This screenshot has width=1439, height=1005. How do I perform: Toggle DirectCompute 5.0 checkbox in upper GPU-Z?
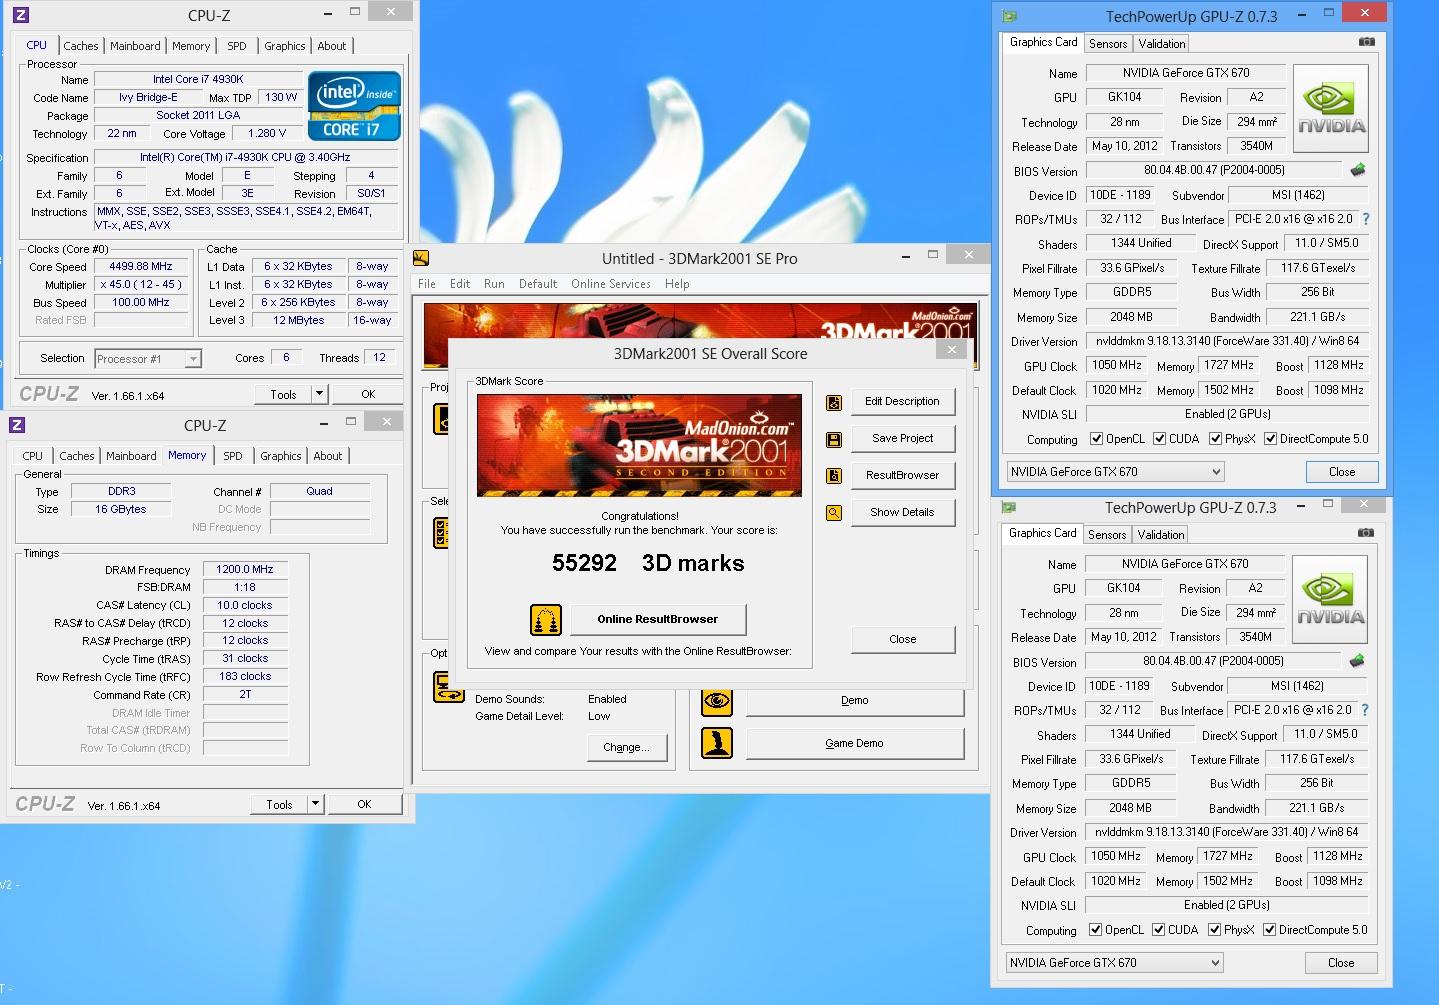click(x=1271, y=439)
